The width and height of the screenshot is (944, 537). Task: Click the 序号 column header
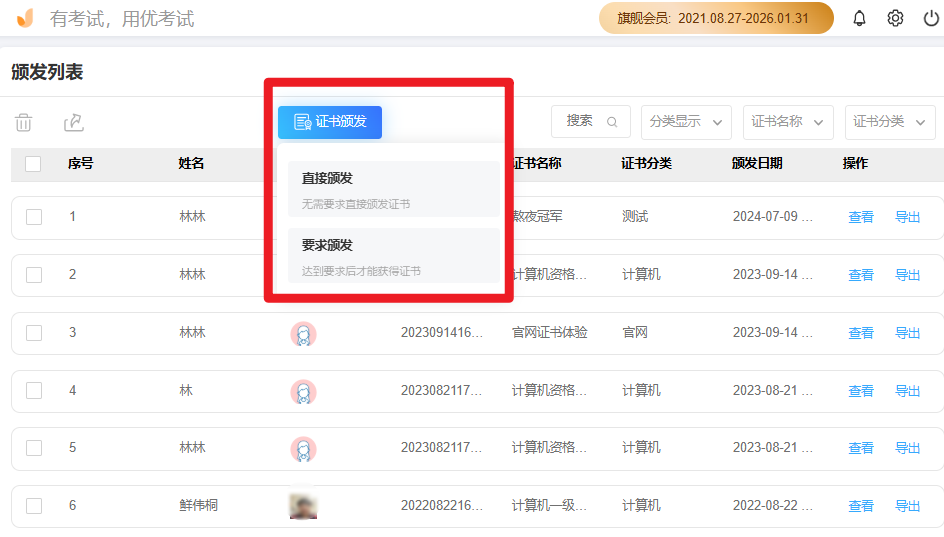point(81,164)
